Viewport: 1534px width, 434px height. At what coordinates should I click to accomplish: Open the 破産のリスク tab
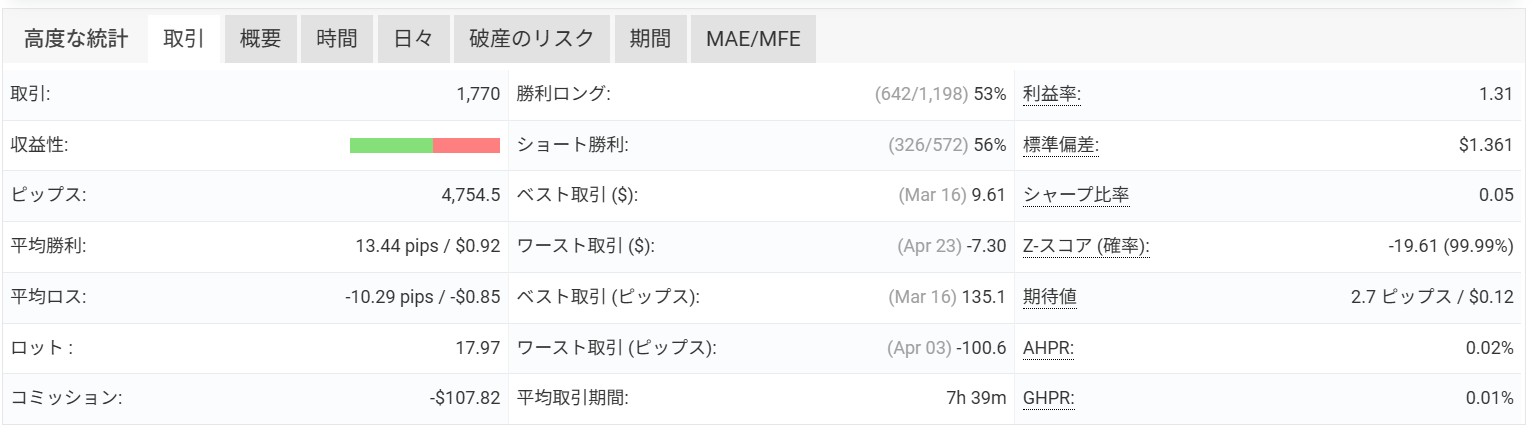(531, 39)
